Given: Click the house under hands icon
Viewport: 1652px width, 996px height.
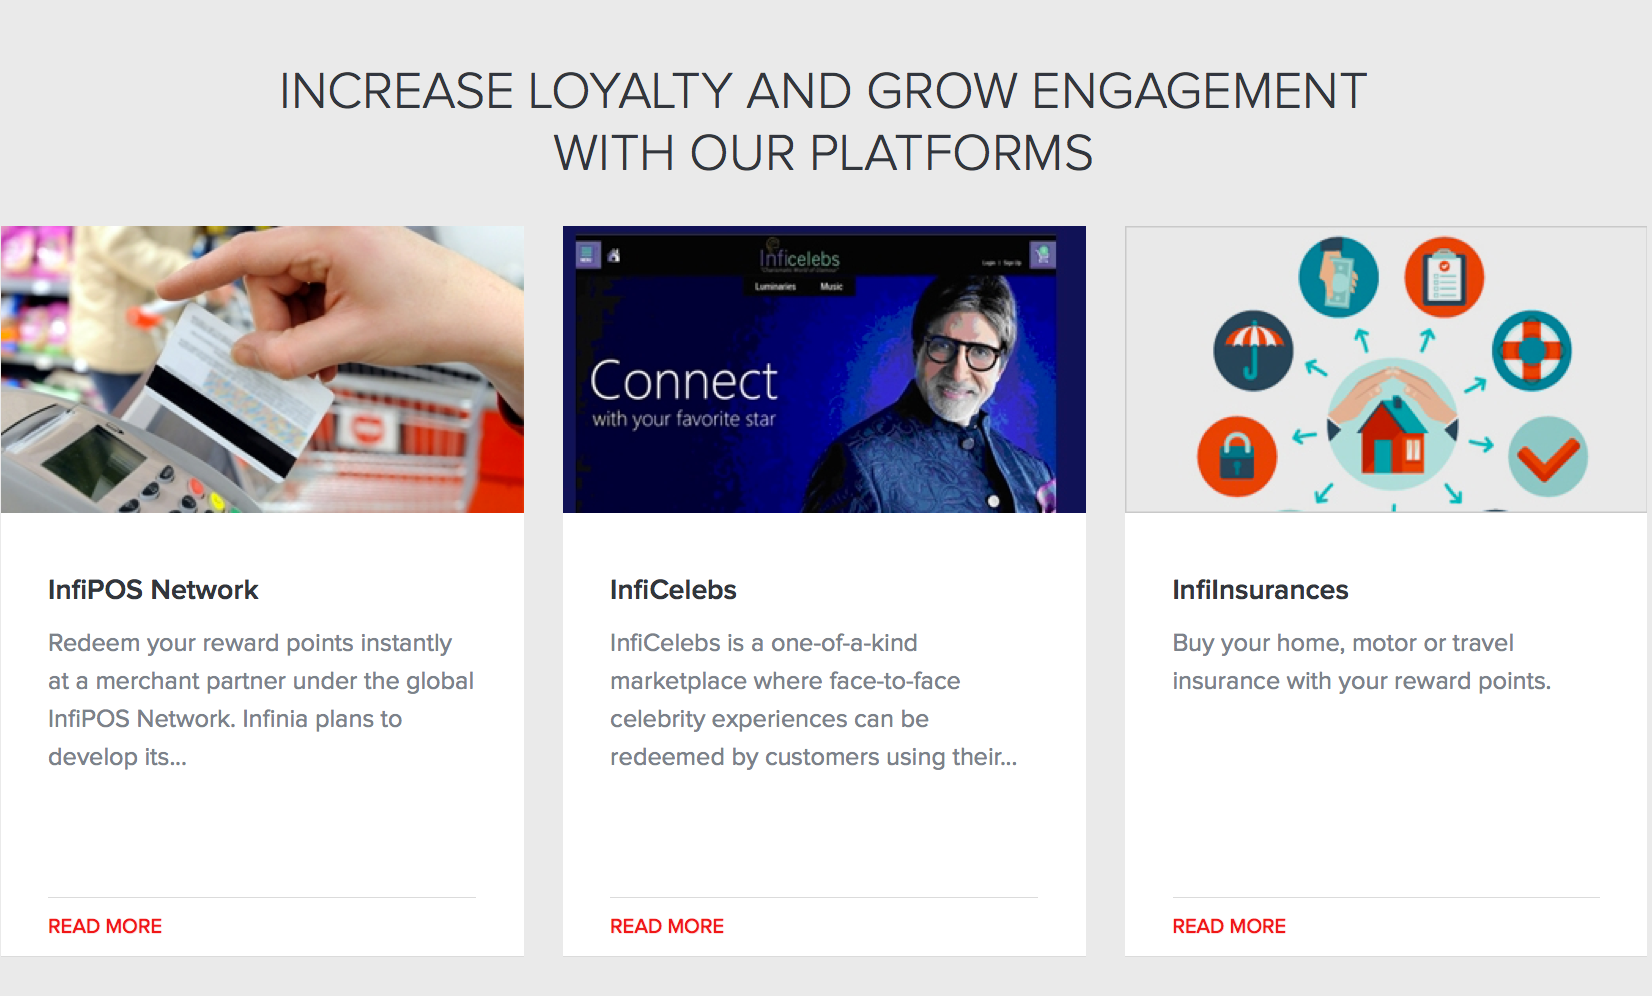Looking at the screenshot, I should pos(1392,425).
